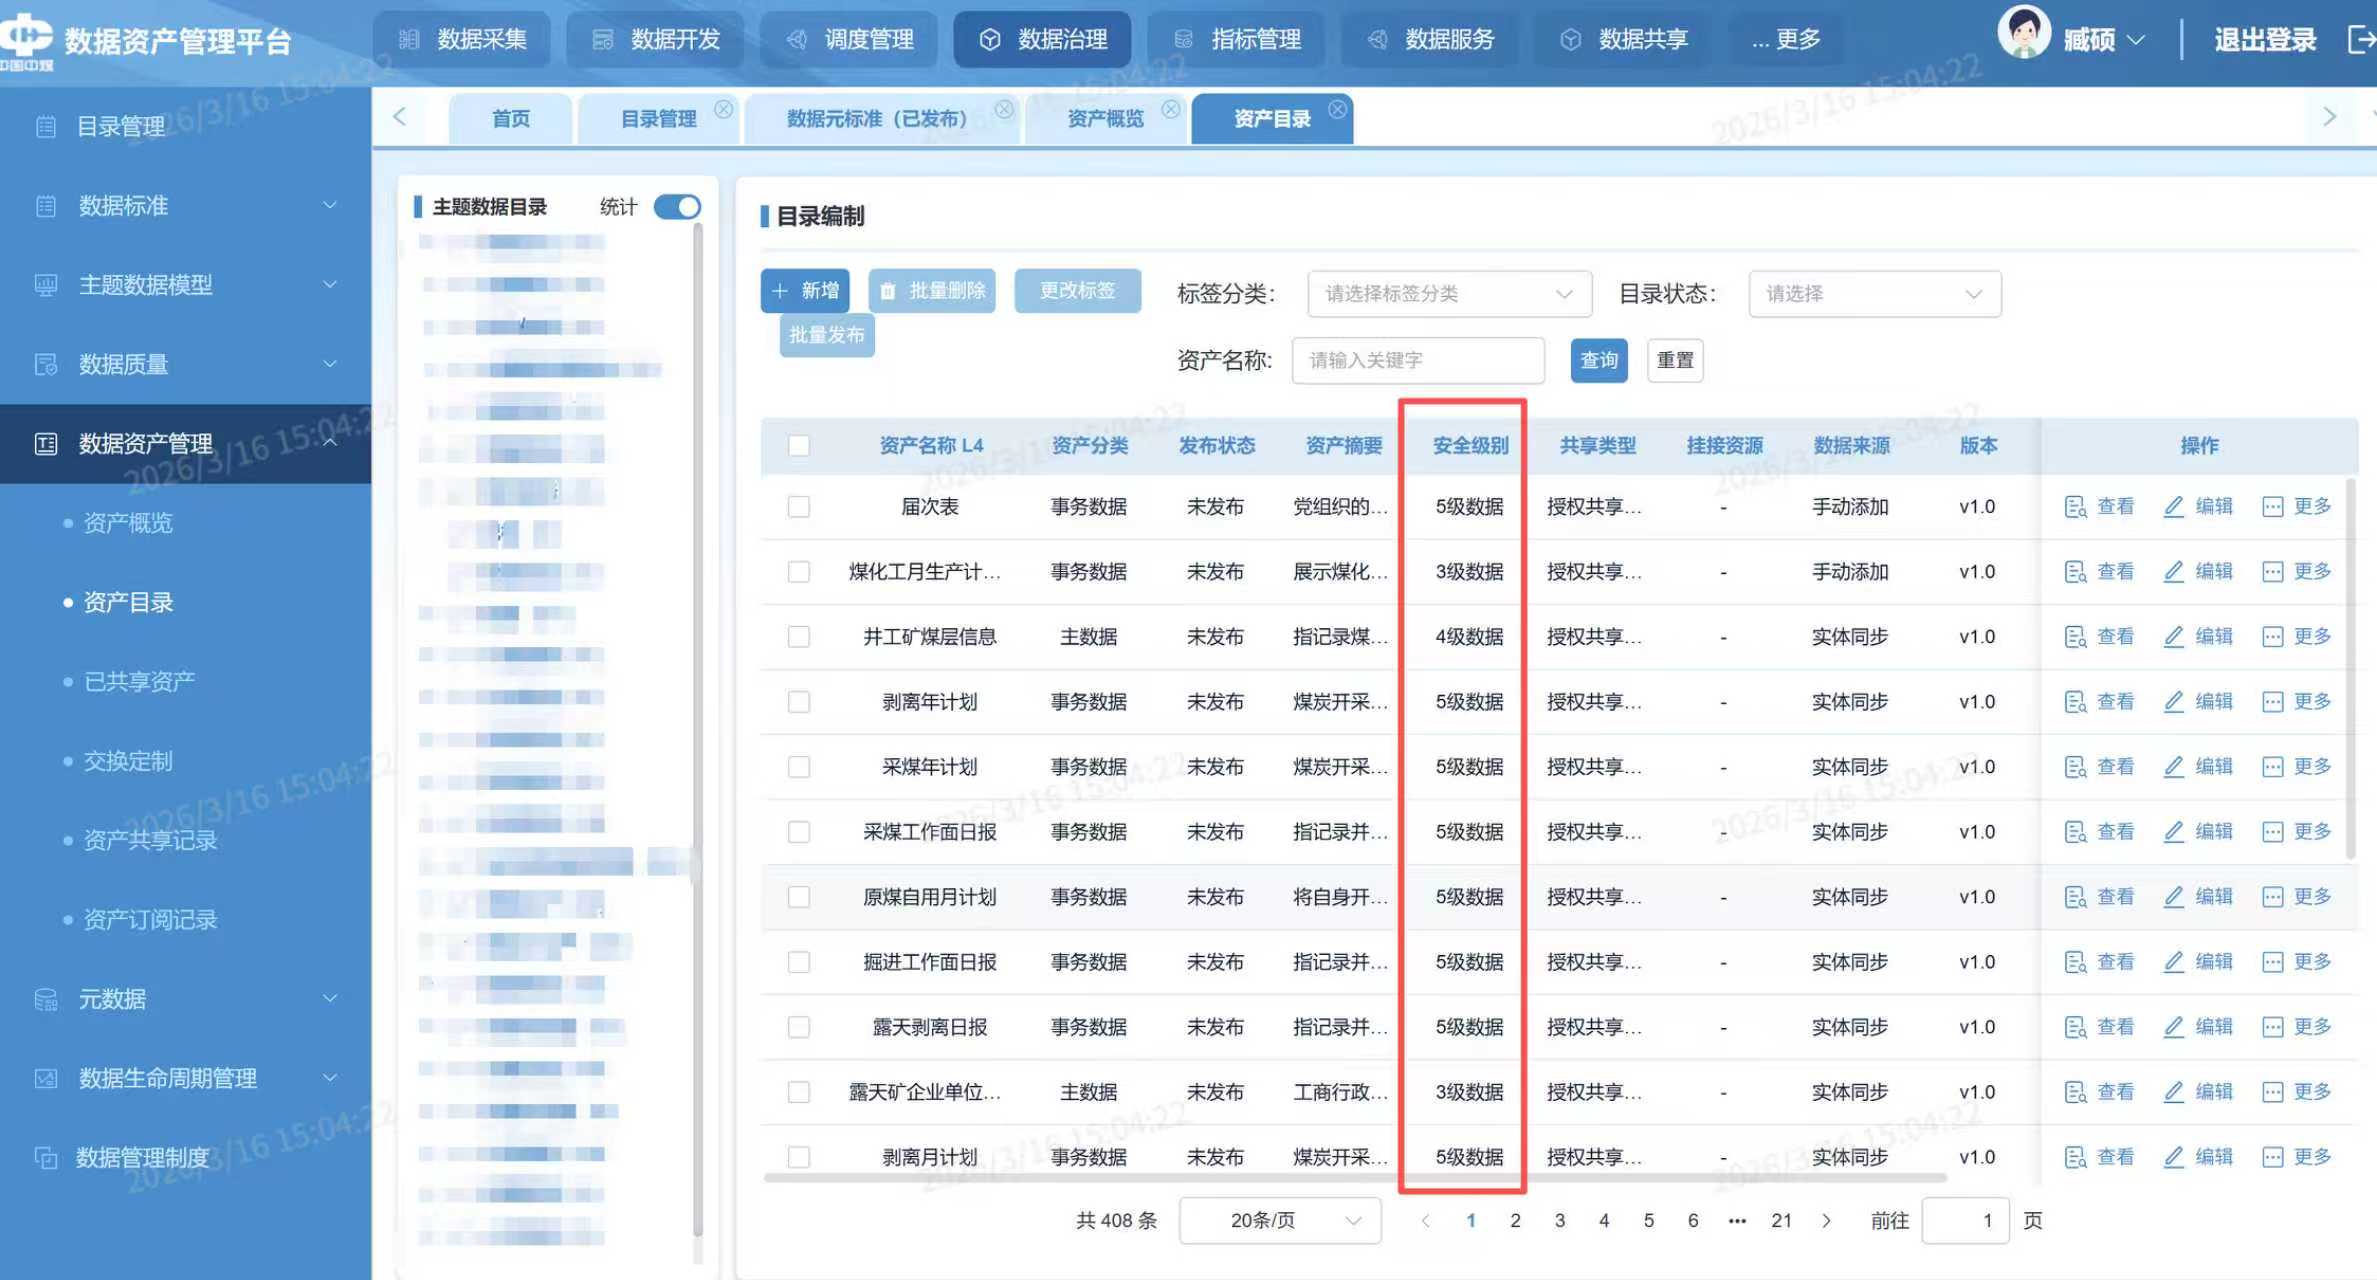Close the 目录管理 tab via X icon
Image resolution: width=2377 pixels, height=1280 pixels.
[723, 109]
